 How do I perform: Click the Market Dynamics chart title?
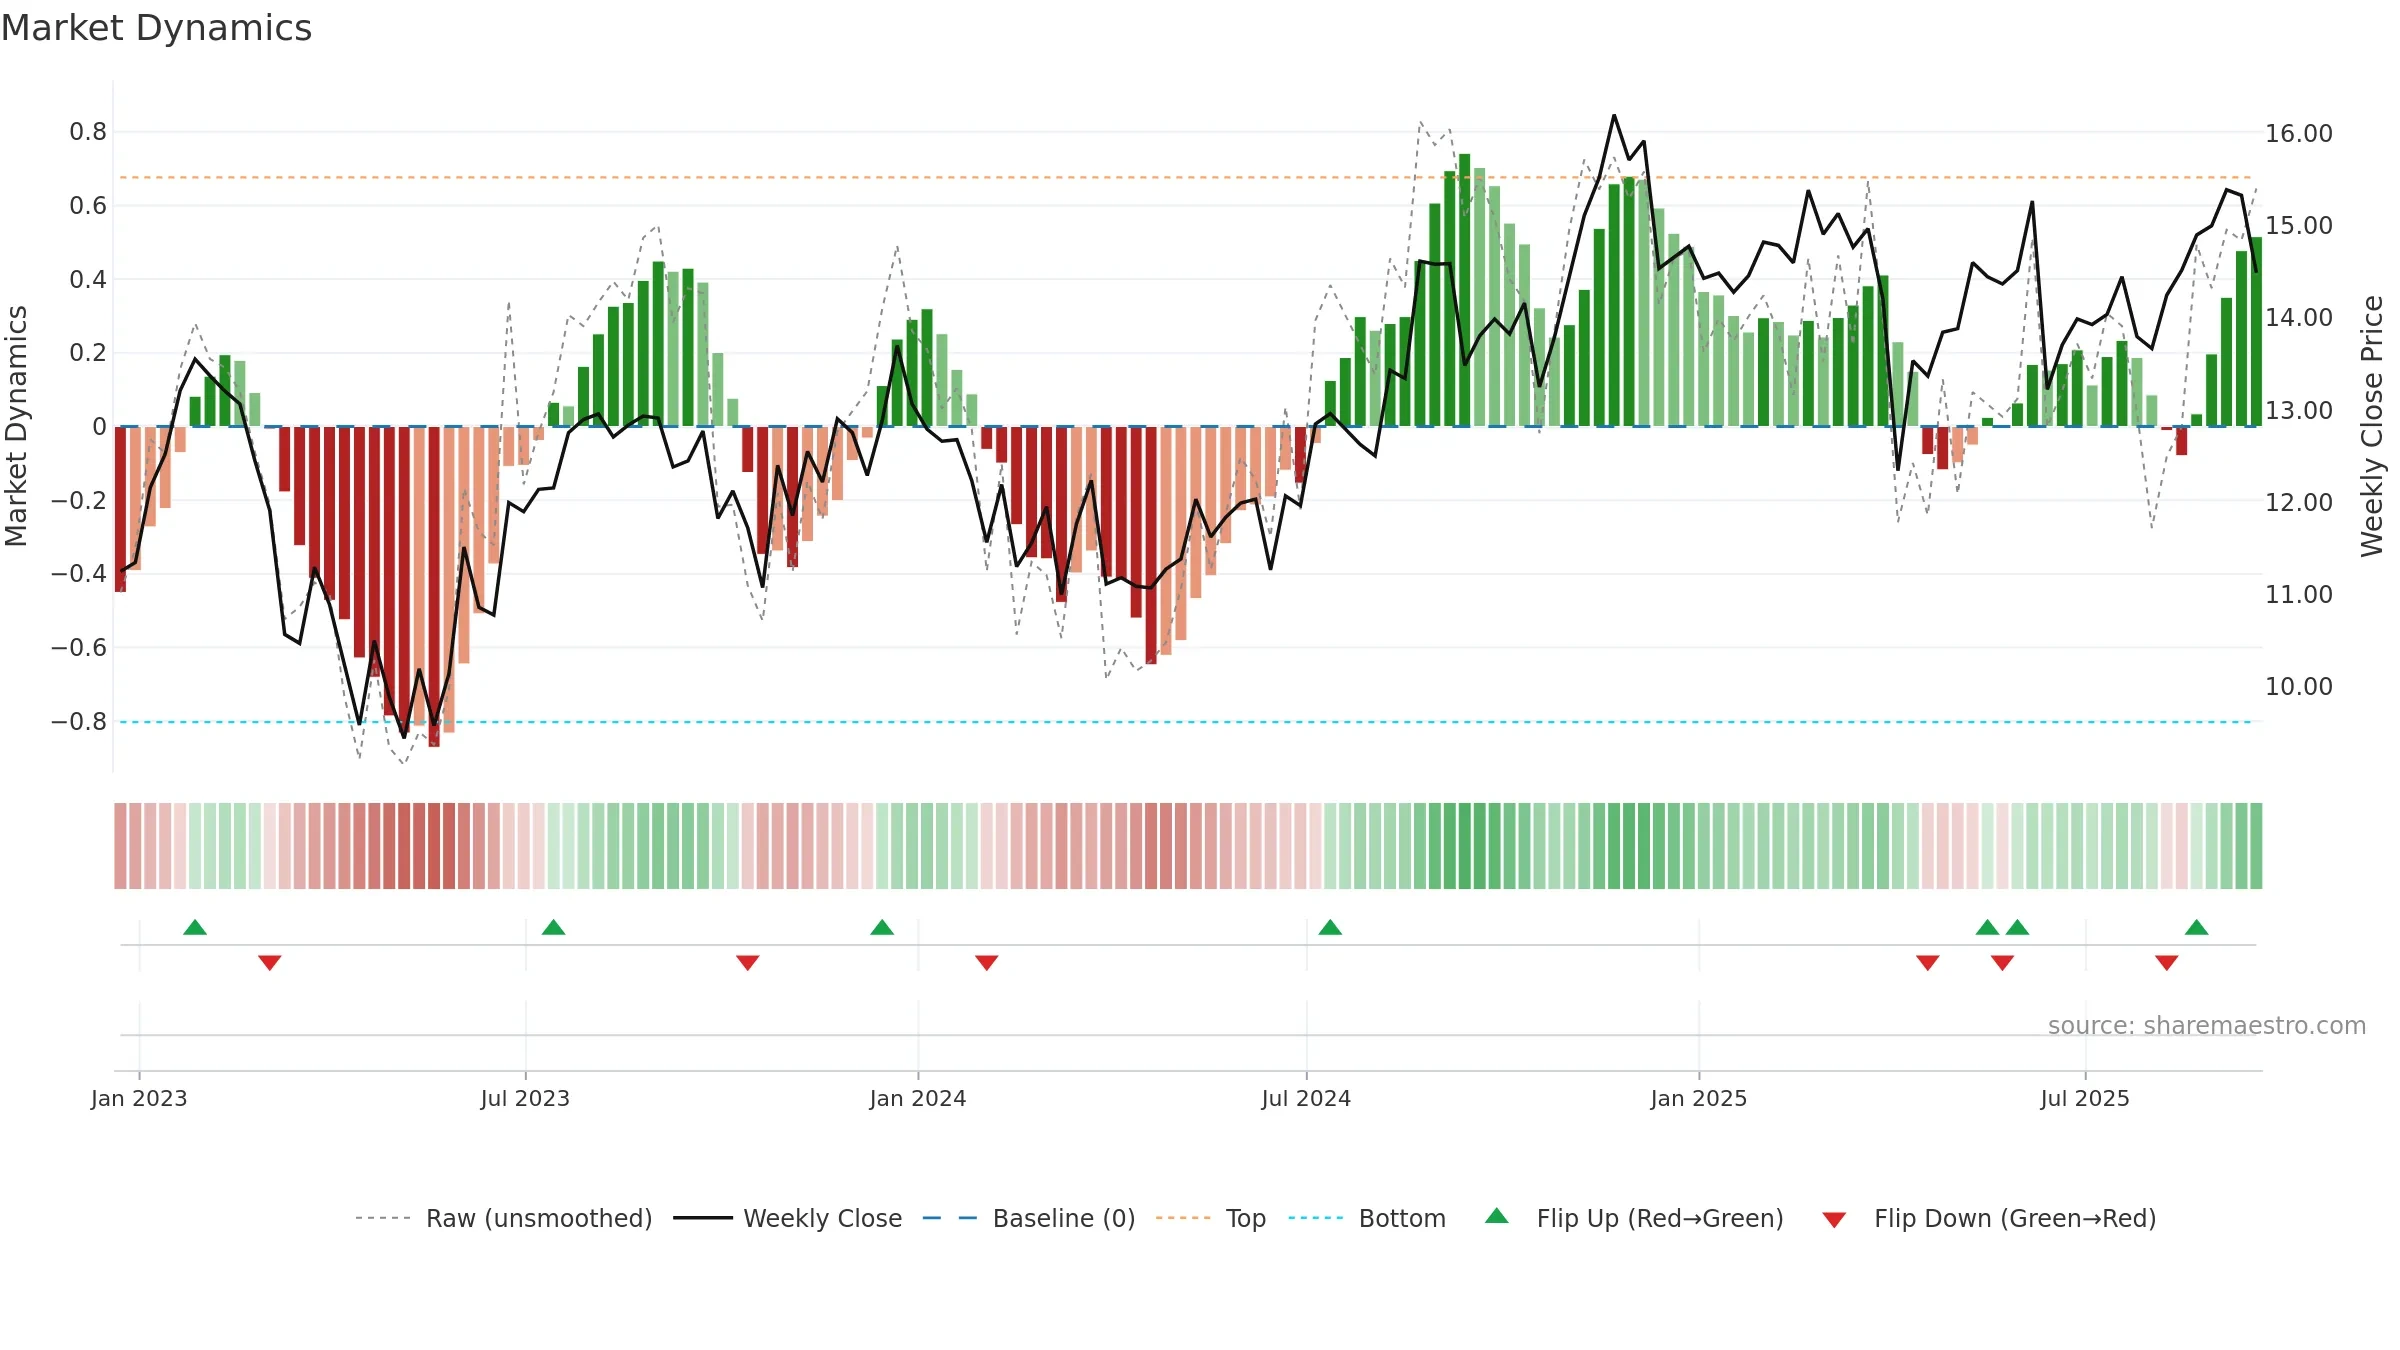(156, 28)
